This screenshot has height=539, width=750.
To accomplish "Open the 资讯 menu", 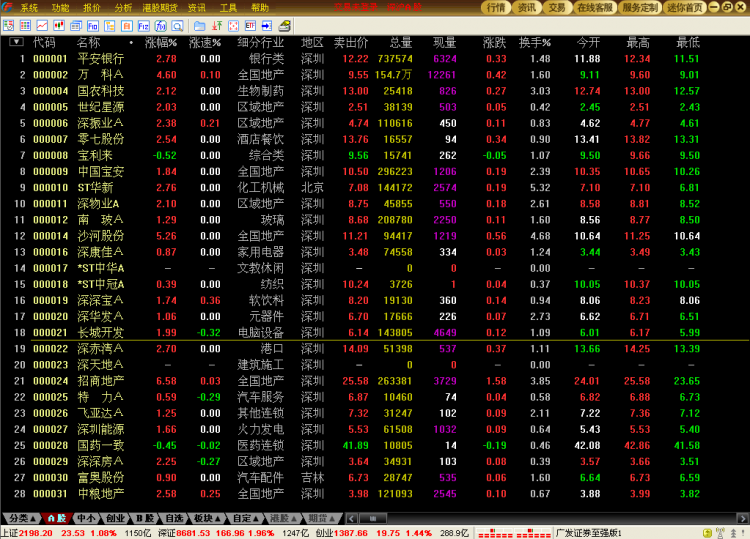I will point(197,8).
